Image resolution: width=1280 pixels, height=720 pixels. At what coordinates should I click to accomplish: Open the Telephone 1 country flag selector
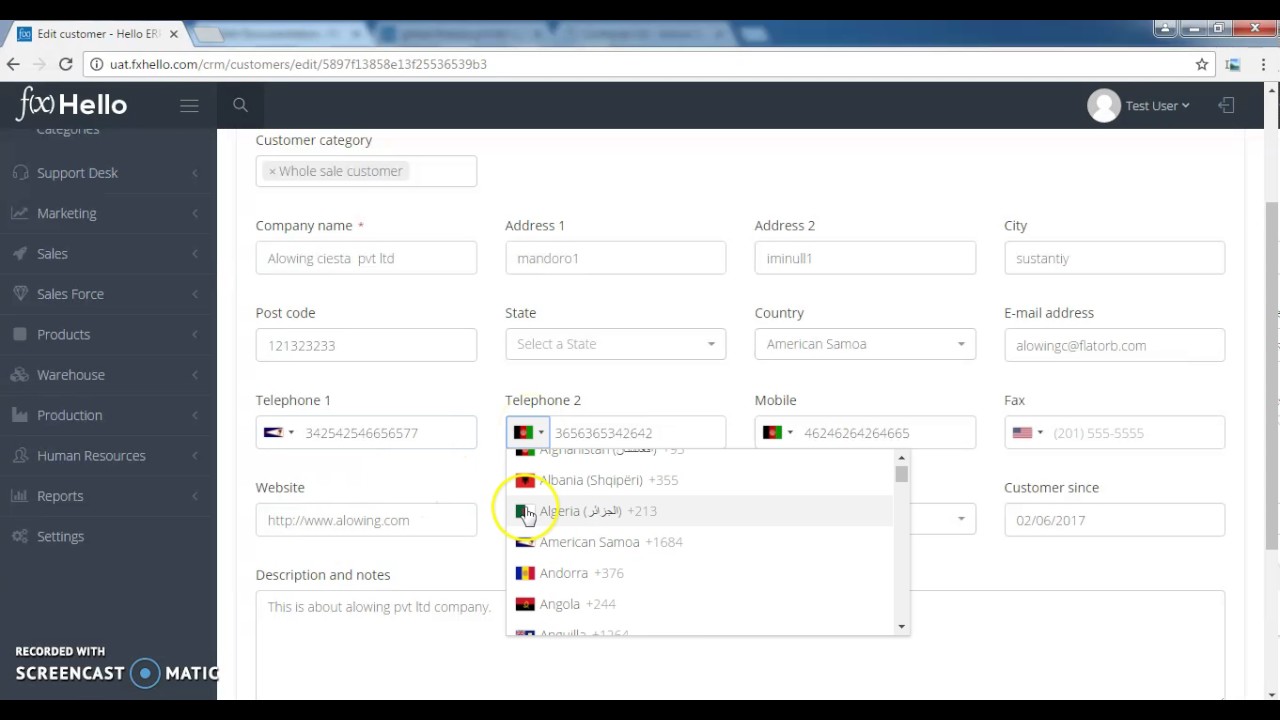point(278,433)
